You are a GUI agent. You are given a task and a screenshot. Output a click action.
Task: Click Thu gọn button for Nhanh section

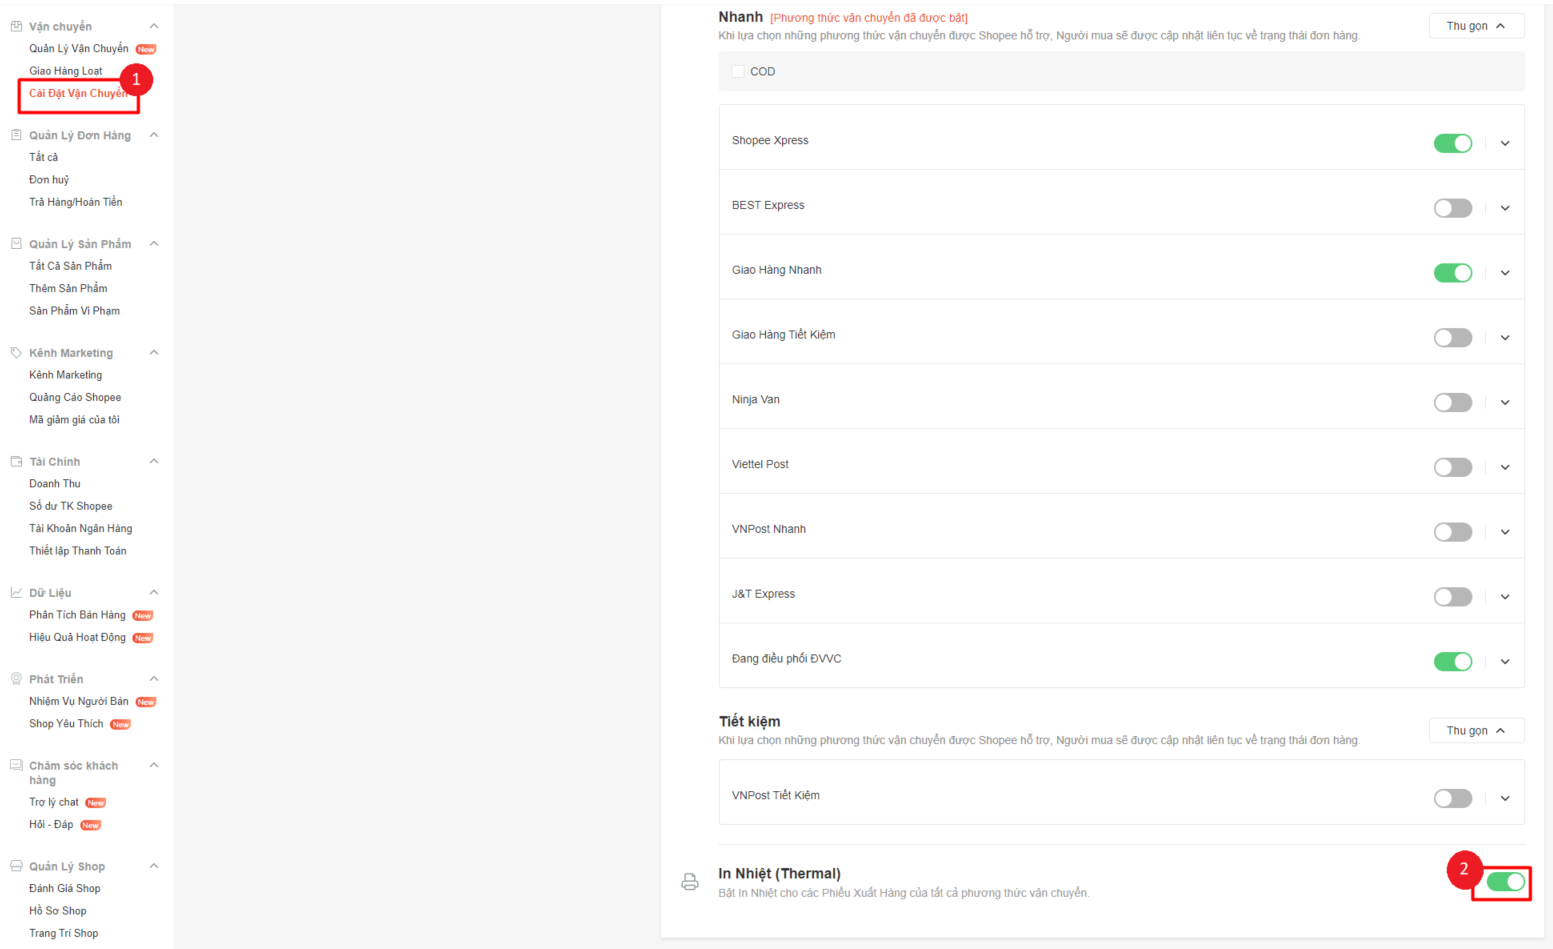1476,26
